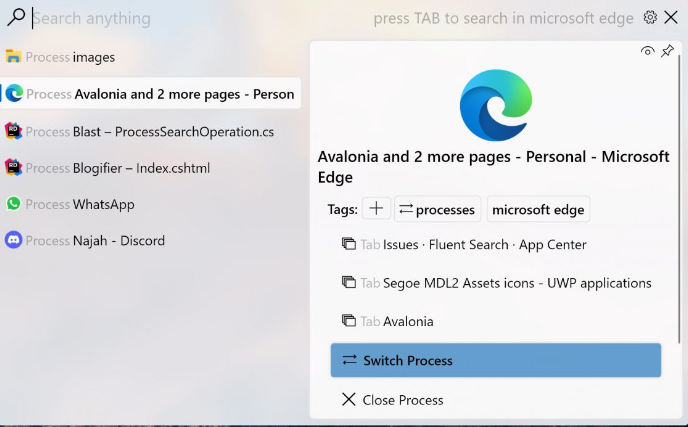Open settings via the gear icon

pos(650,18)
